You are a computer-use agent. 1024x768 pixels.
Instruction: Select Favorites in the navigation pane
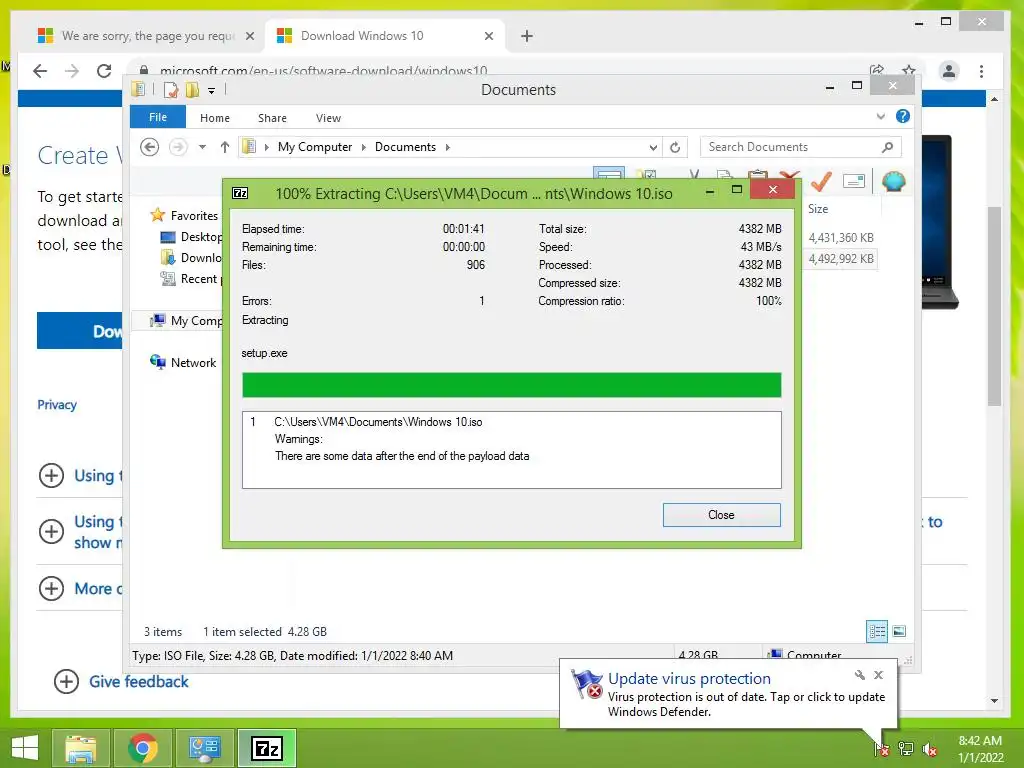pyautogui.click(x=193, y=216)
